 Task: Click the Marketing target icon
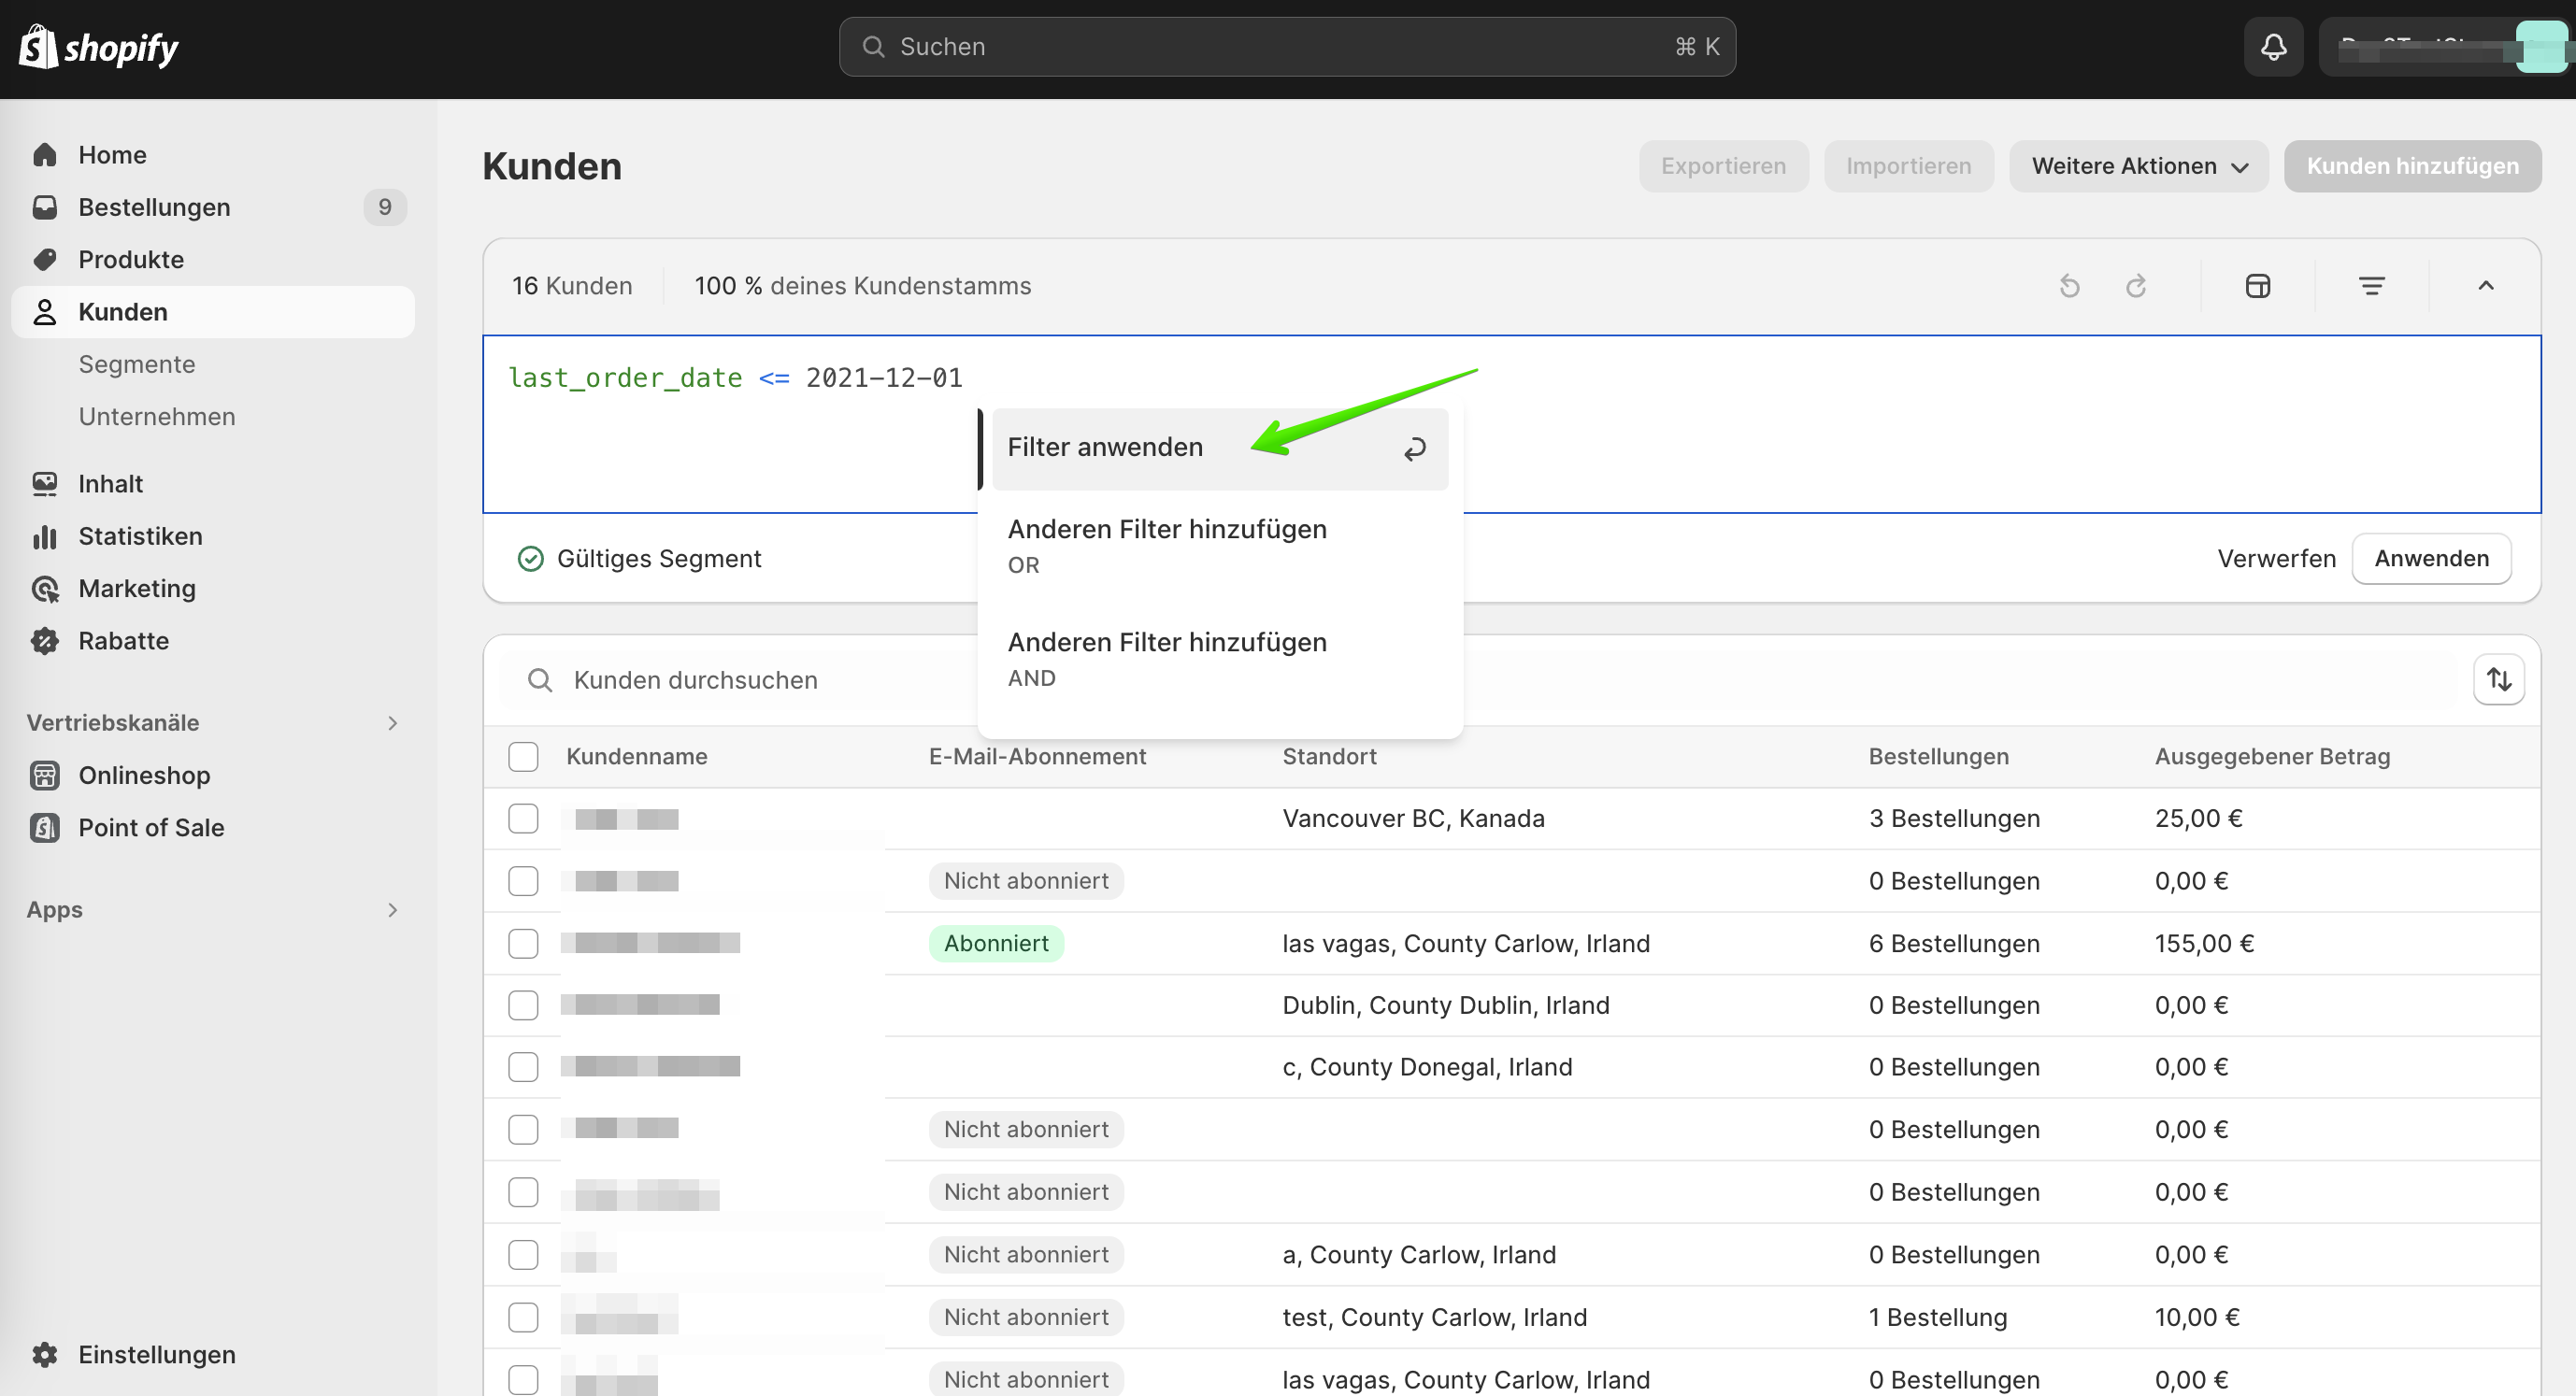tap(44, 589)
